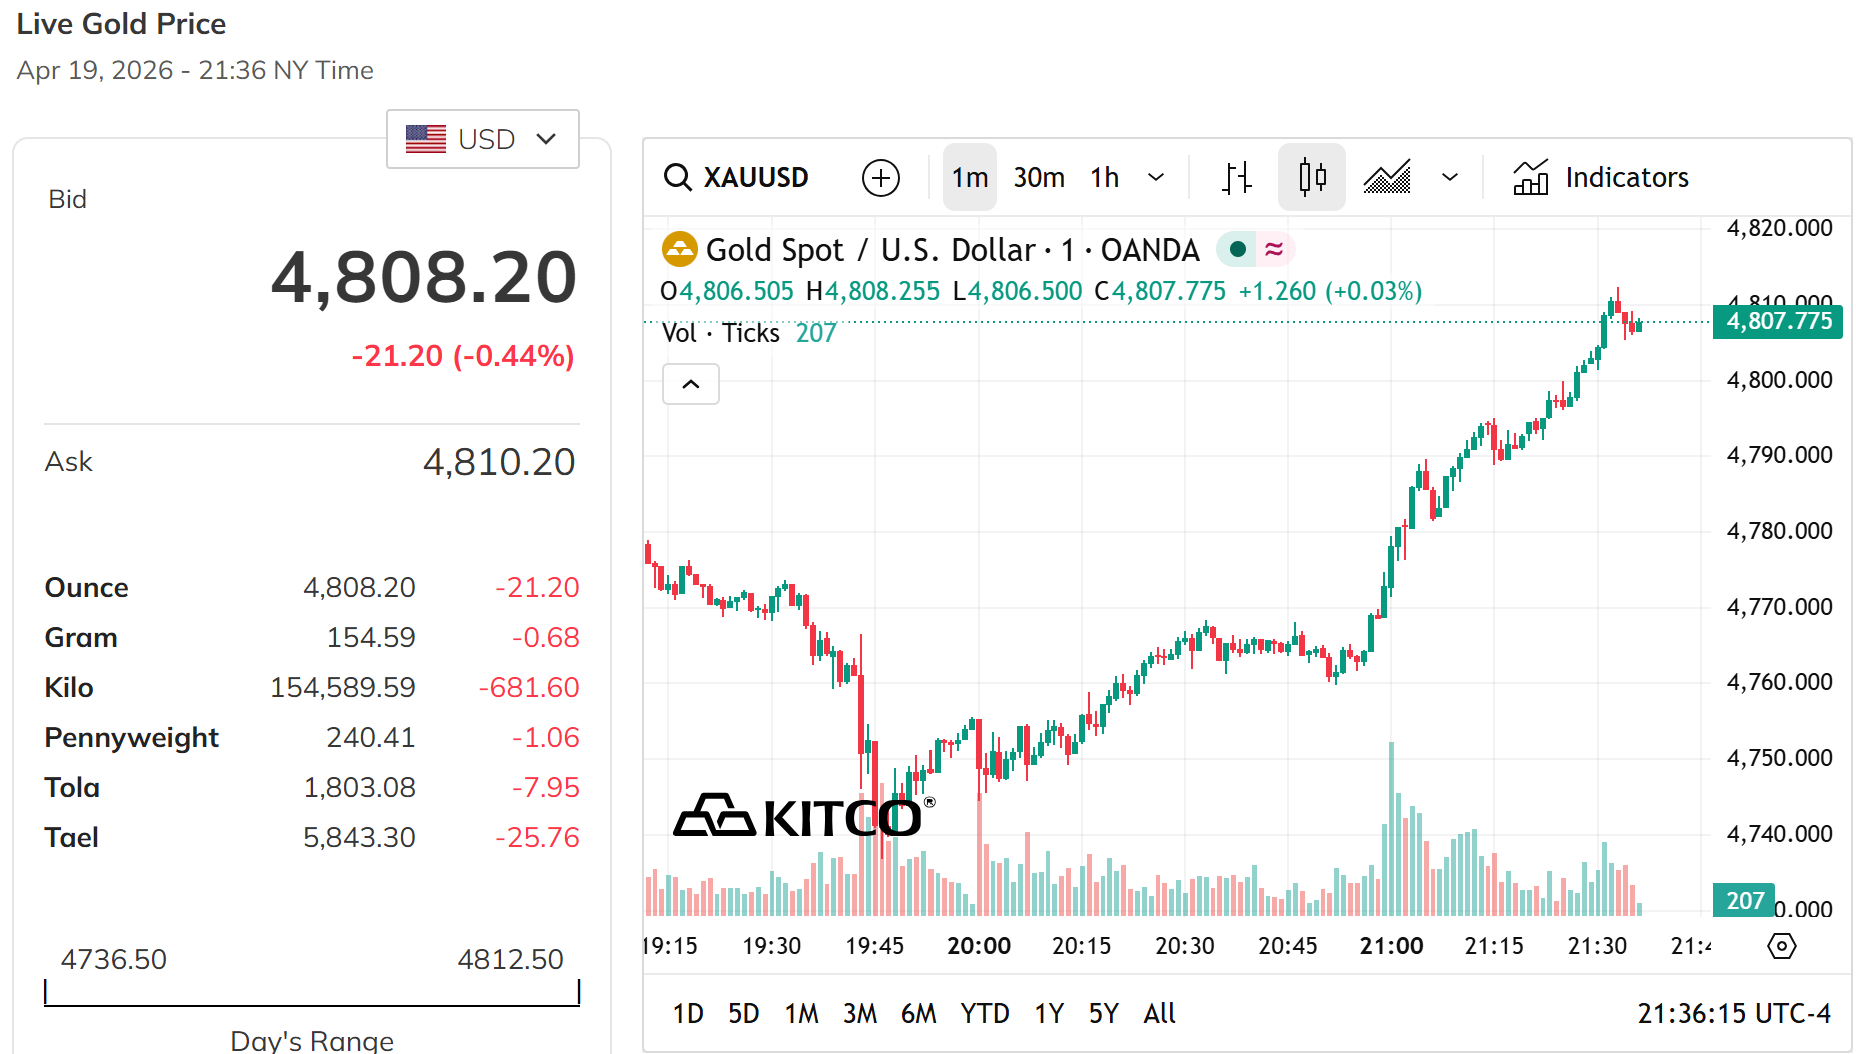The image size is (1856, 1054).
Task: Select the candlestick chart style icon
Action: 1312,178
